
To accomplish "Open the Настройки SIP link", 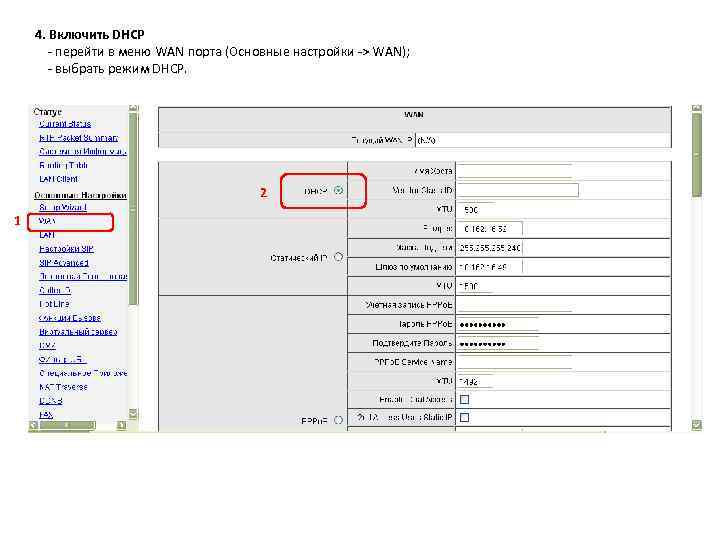I will click(x=67, y=249).
